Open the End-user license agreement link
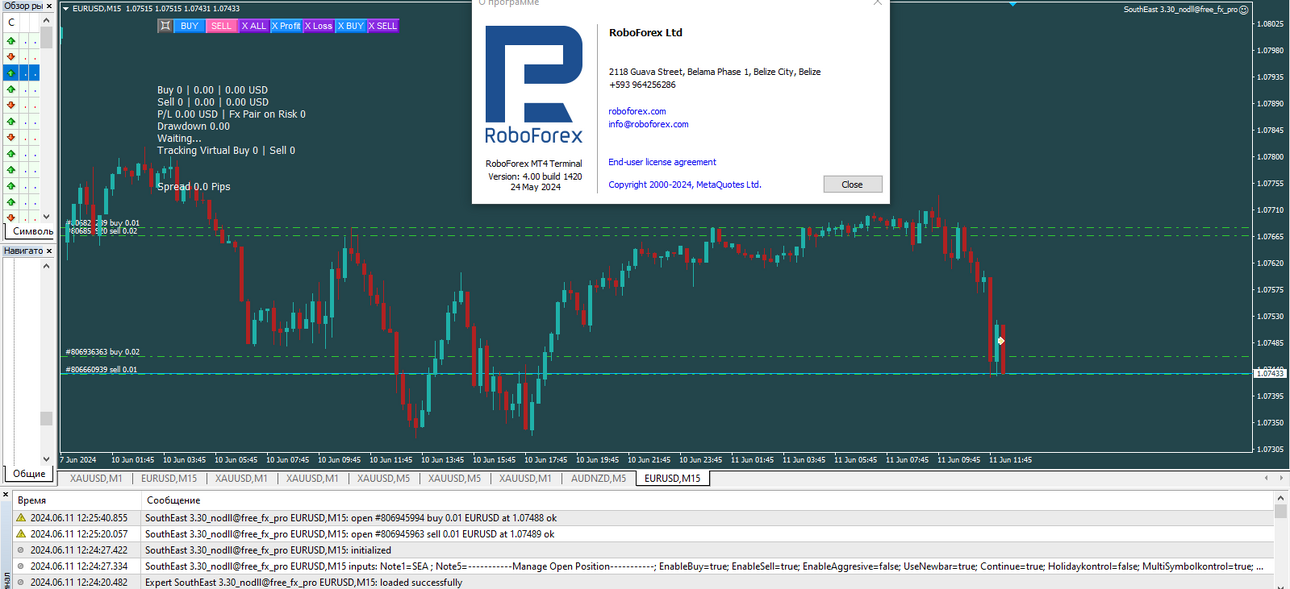1290x589 pixels. pyautogui.click(x=662, y=162)
